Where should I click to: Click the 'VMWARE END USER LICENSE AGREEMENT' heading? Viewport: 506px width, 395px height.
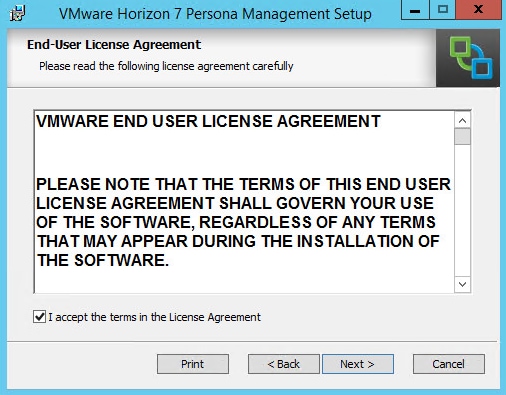point(208,121)
